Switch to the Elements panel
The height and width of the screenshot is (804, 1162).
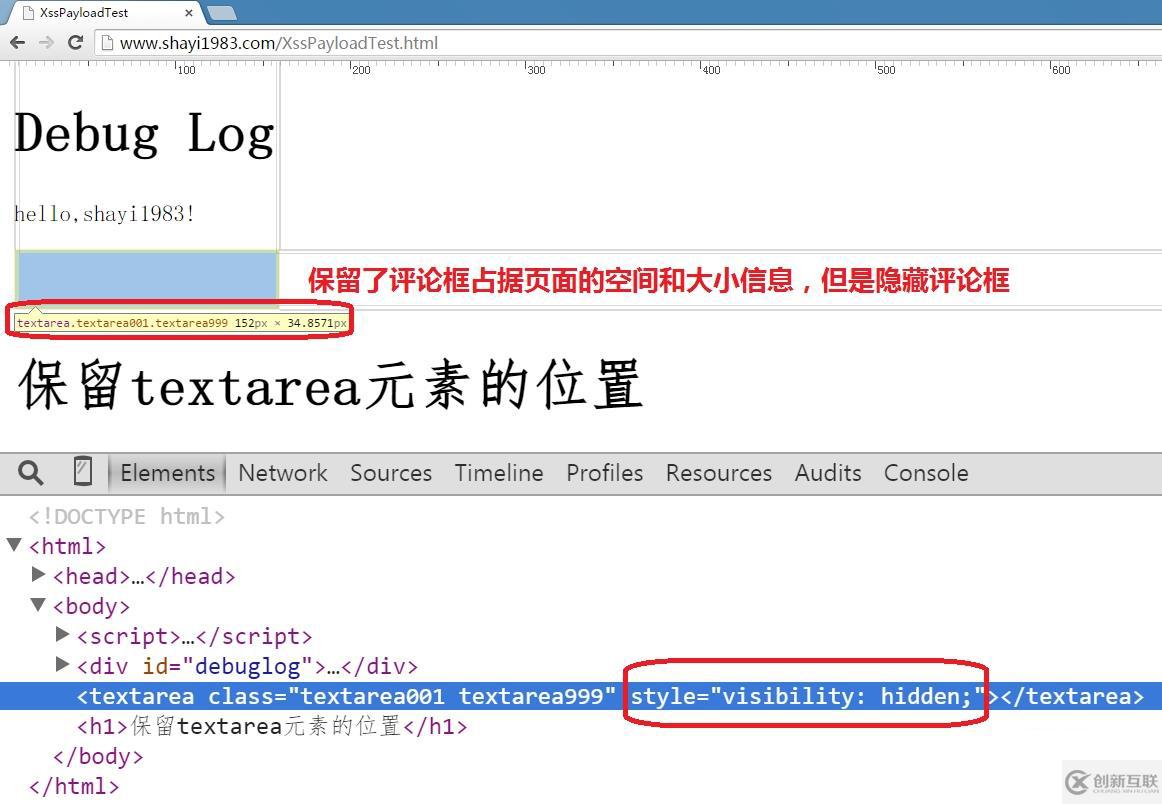[167, 473]
